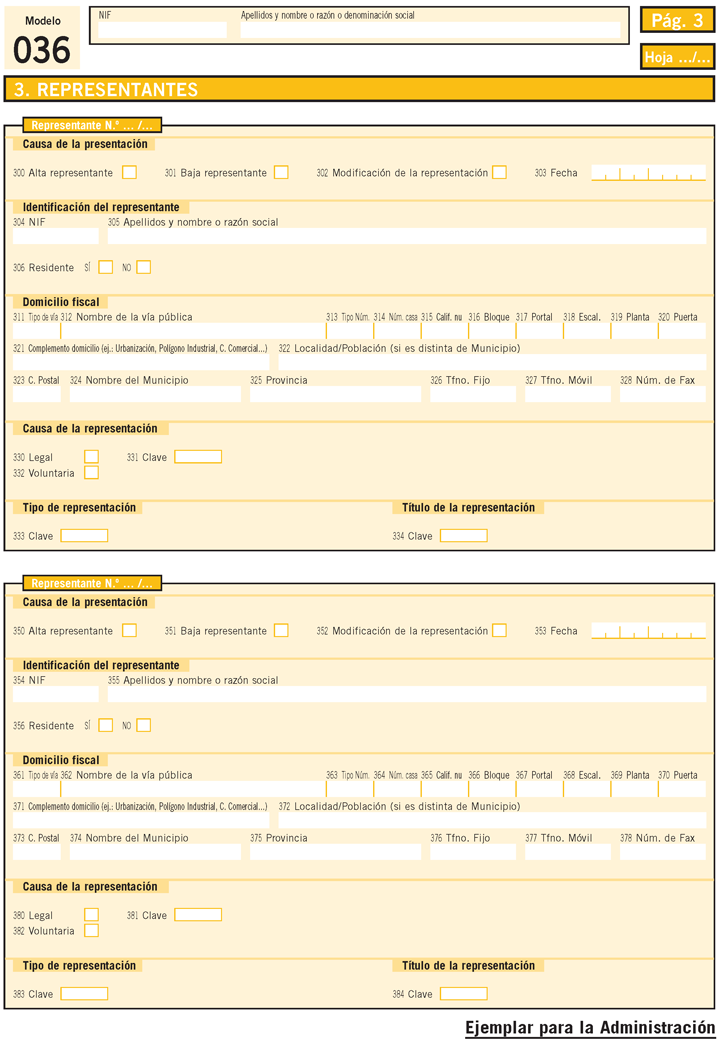
Task: Click 378 Núm. de Fax field
Action: pos(663,852)
